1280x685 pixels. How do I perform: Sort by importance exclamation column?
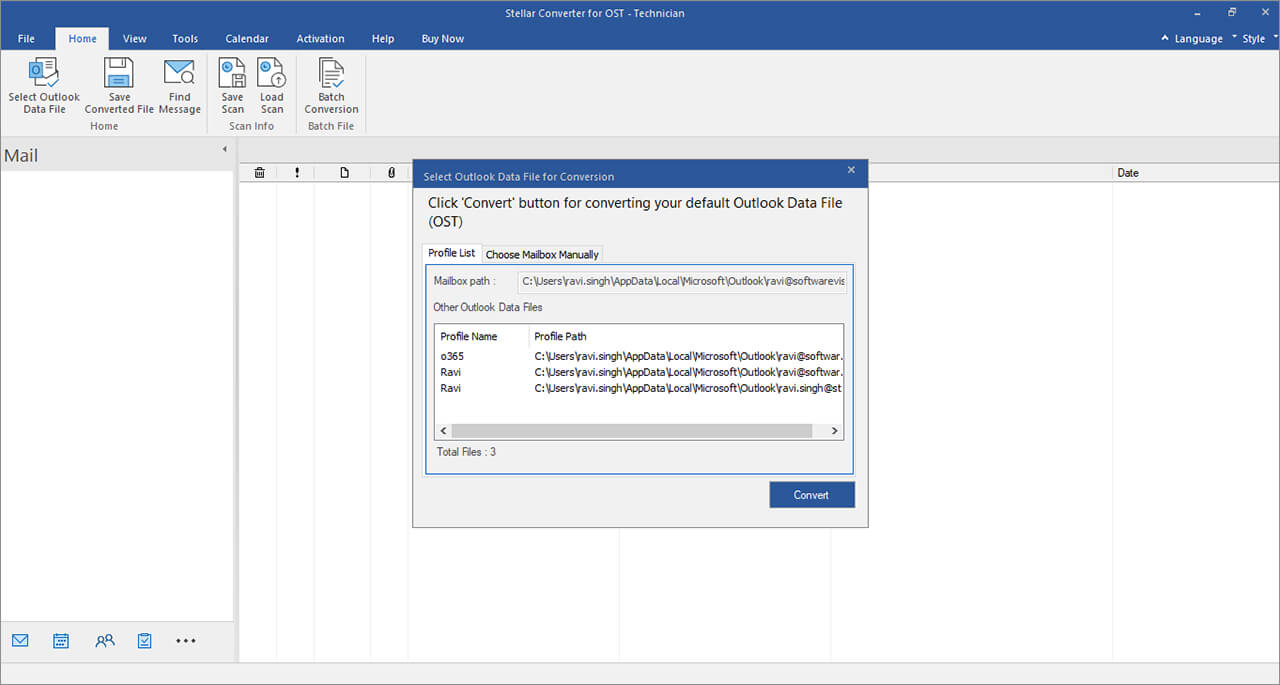(297, 173)
